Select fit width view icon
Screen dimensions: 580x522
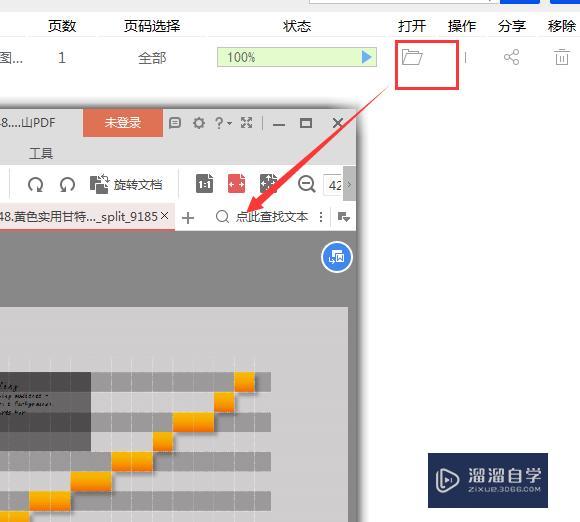pos(236,183)
